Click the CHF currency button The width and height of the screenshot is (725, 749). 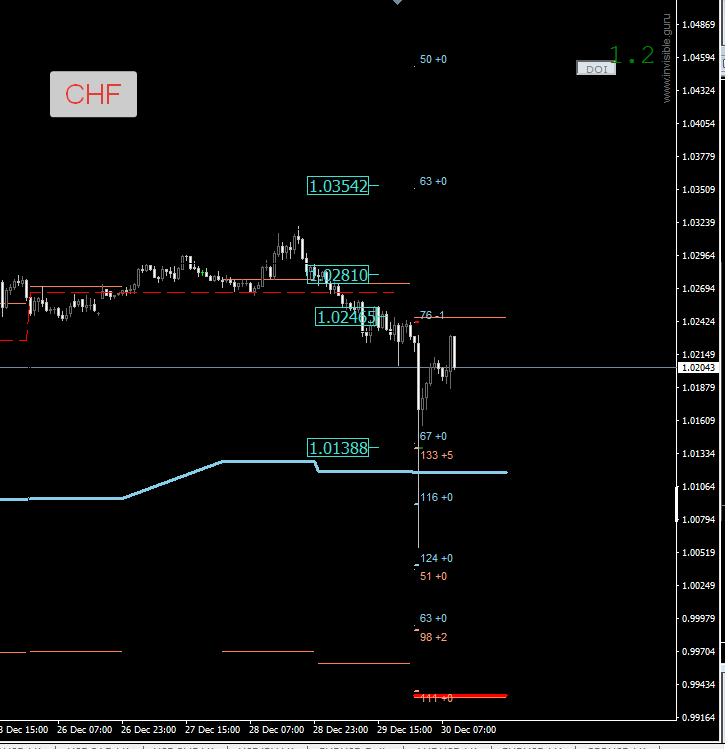[x=93, y=94]
